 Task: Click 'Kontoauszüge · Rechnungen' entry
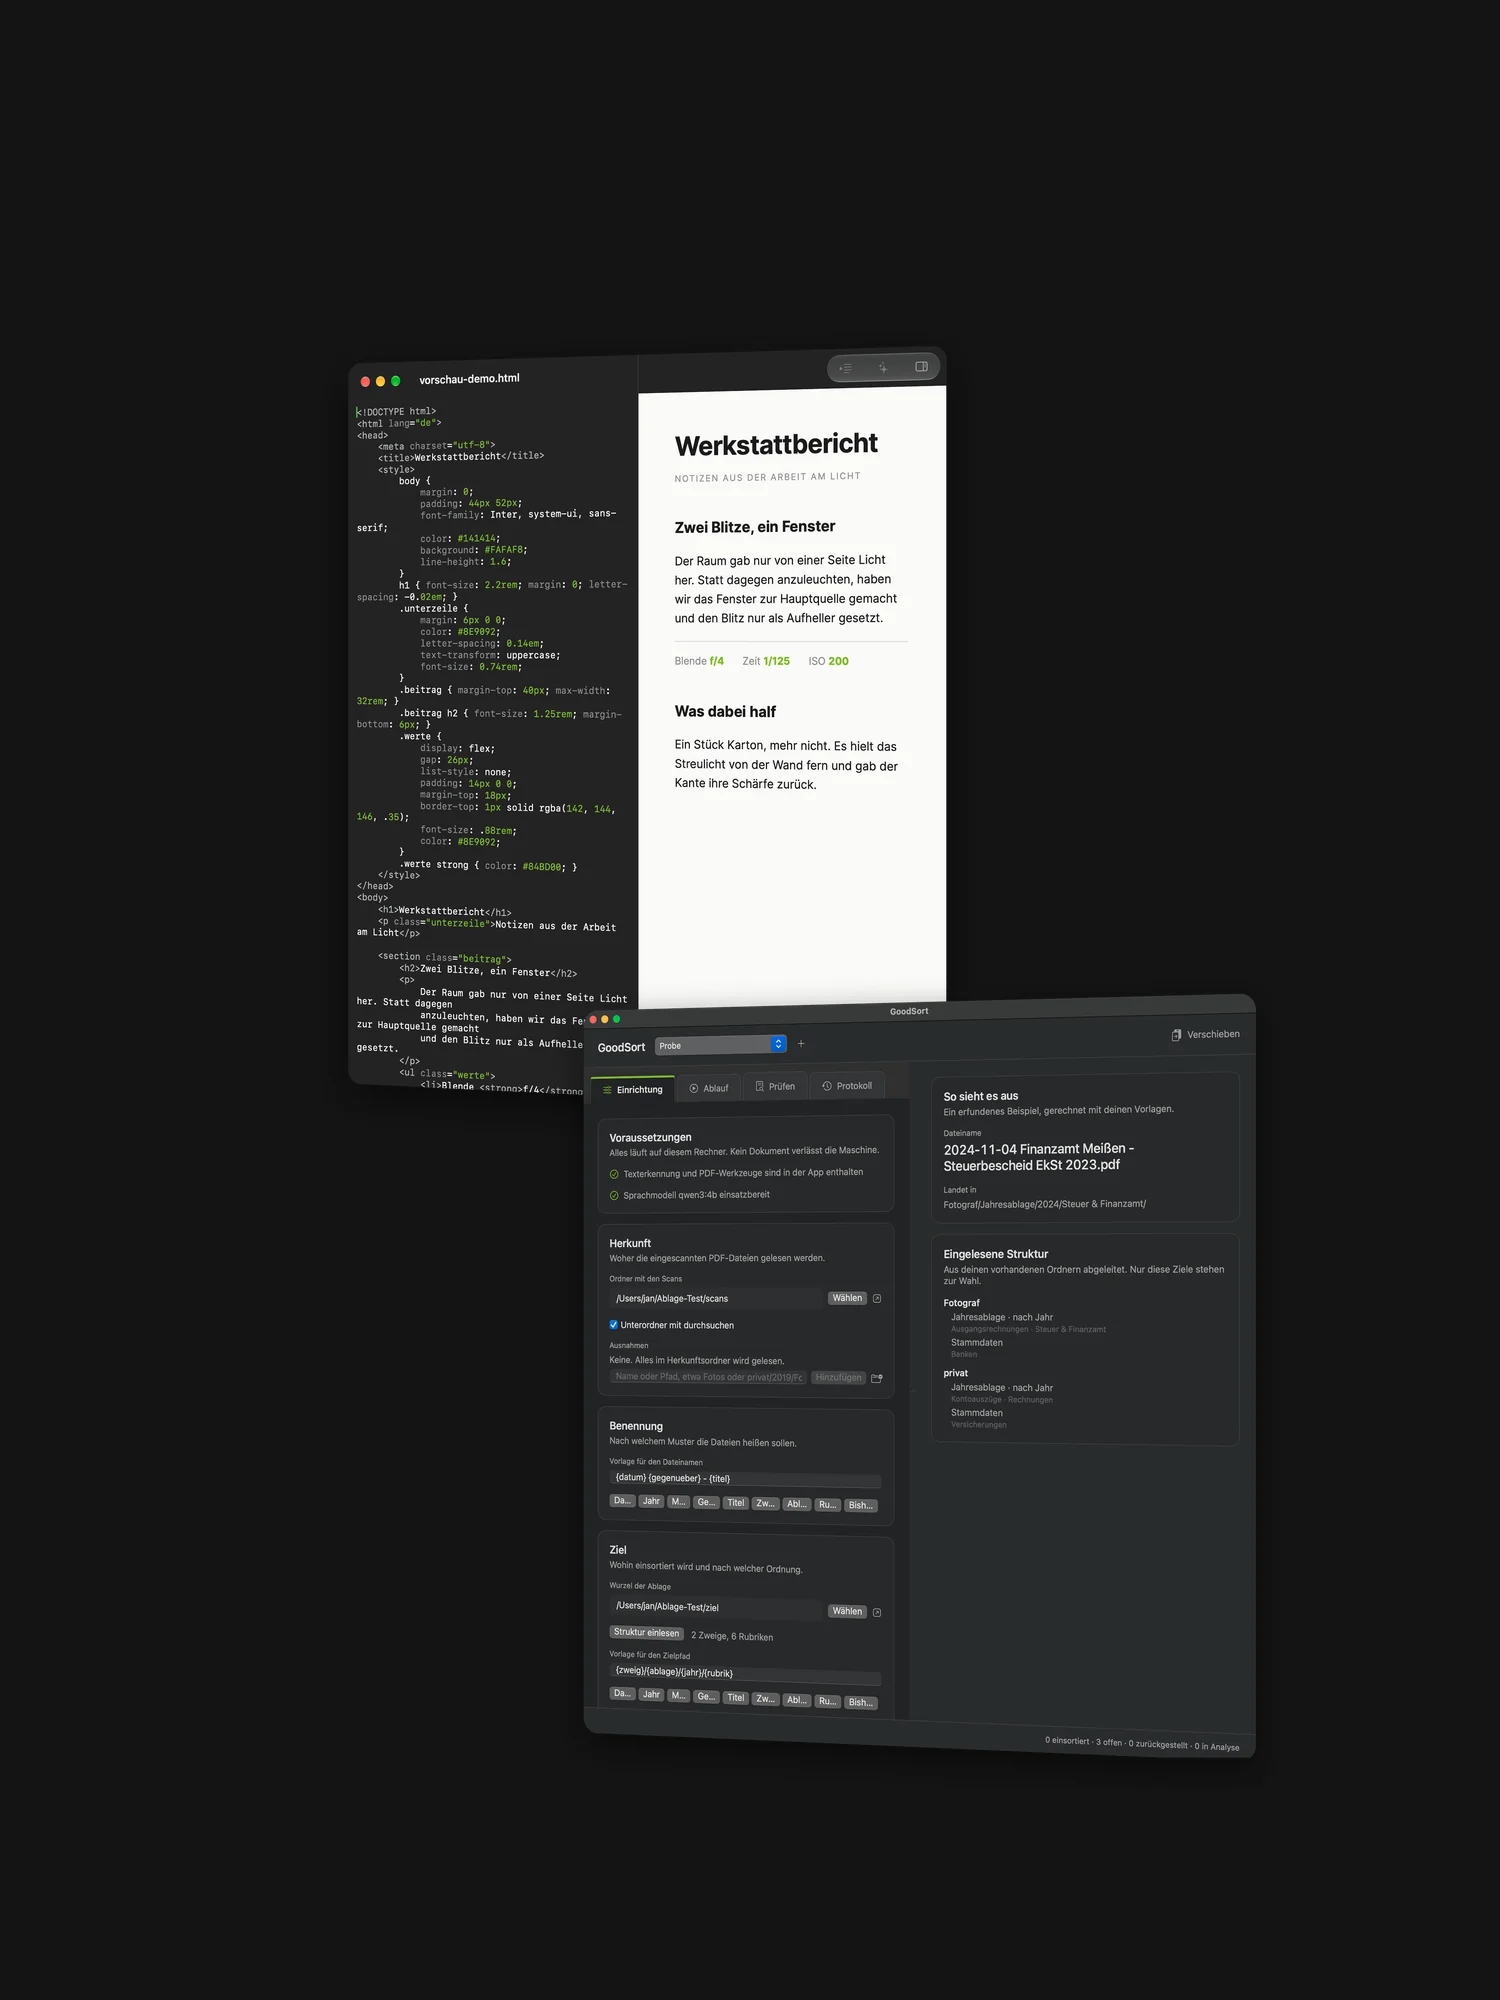(x=1001, y=1399)
